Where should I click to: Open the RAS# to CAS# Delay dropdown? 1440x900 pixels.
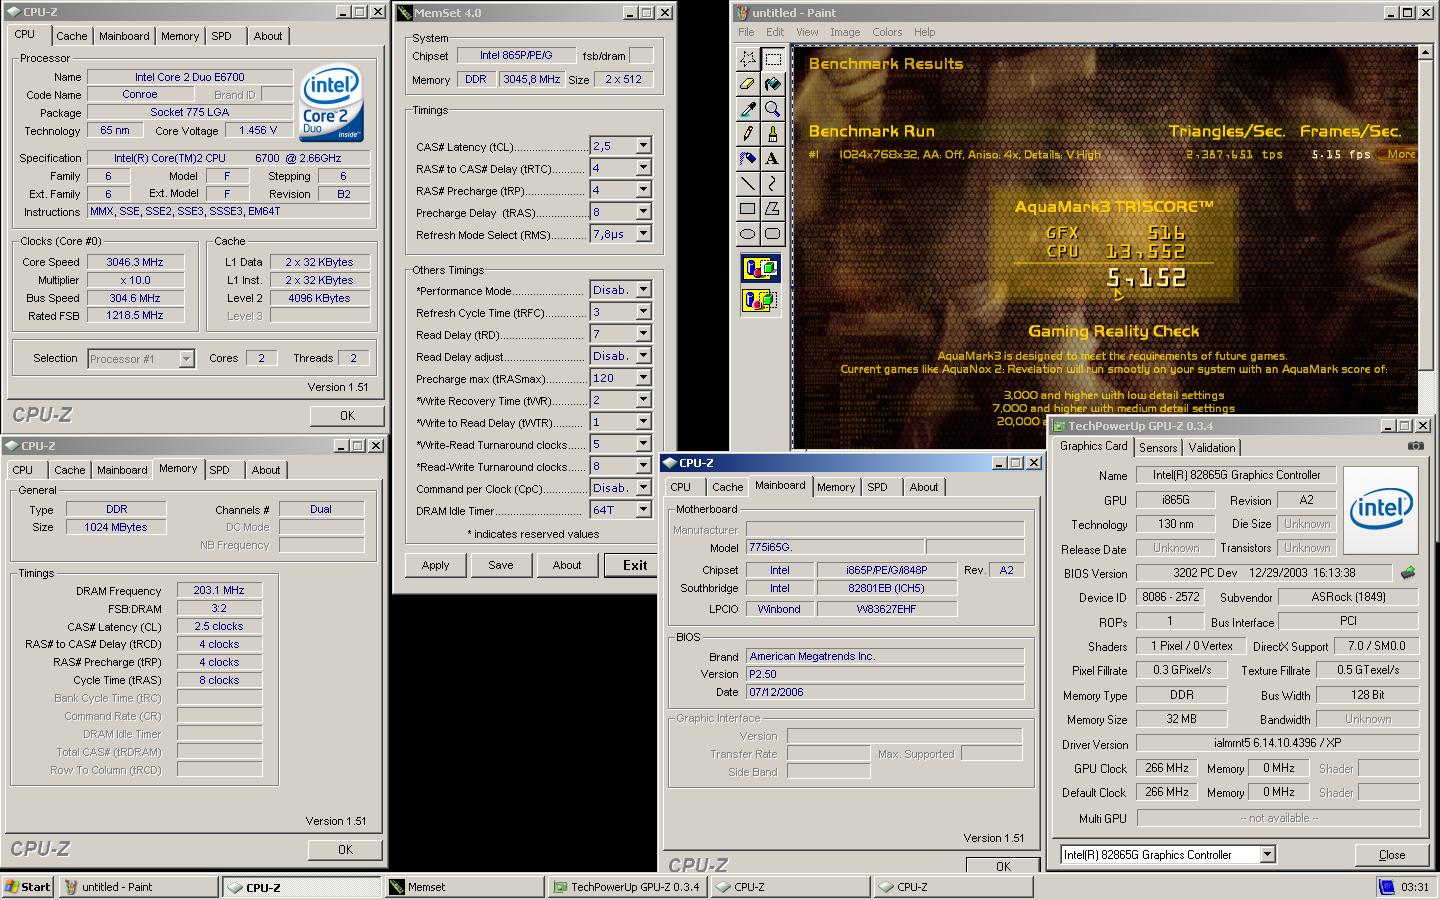643,168
